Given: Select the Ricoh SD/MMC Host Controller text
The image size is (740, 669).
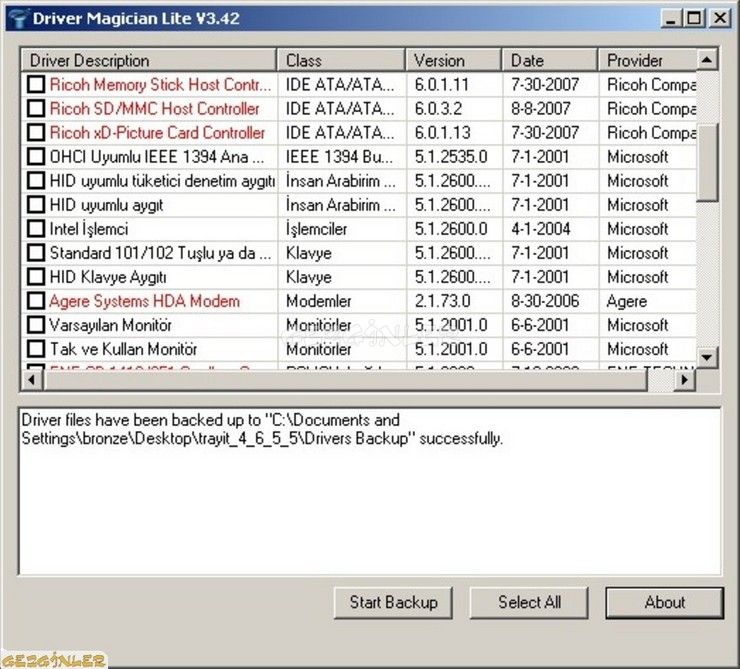Looking at the screenshot, I should [154, 109].
